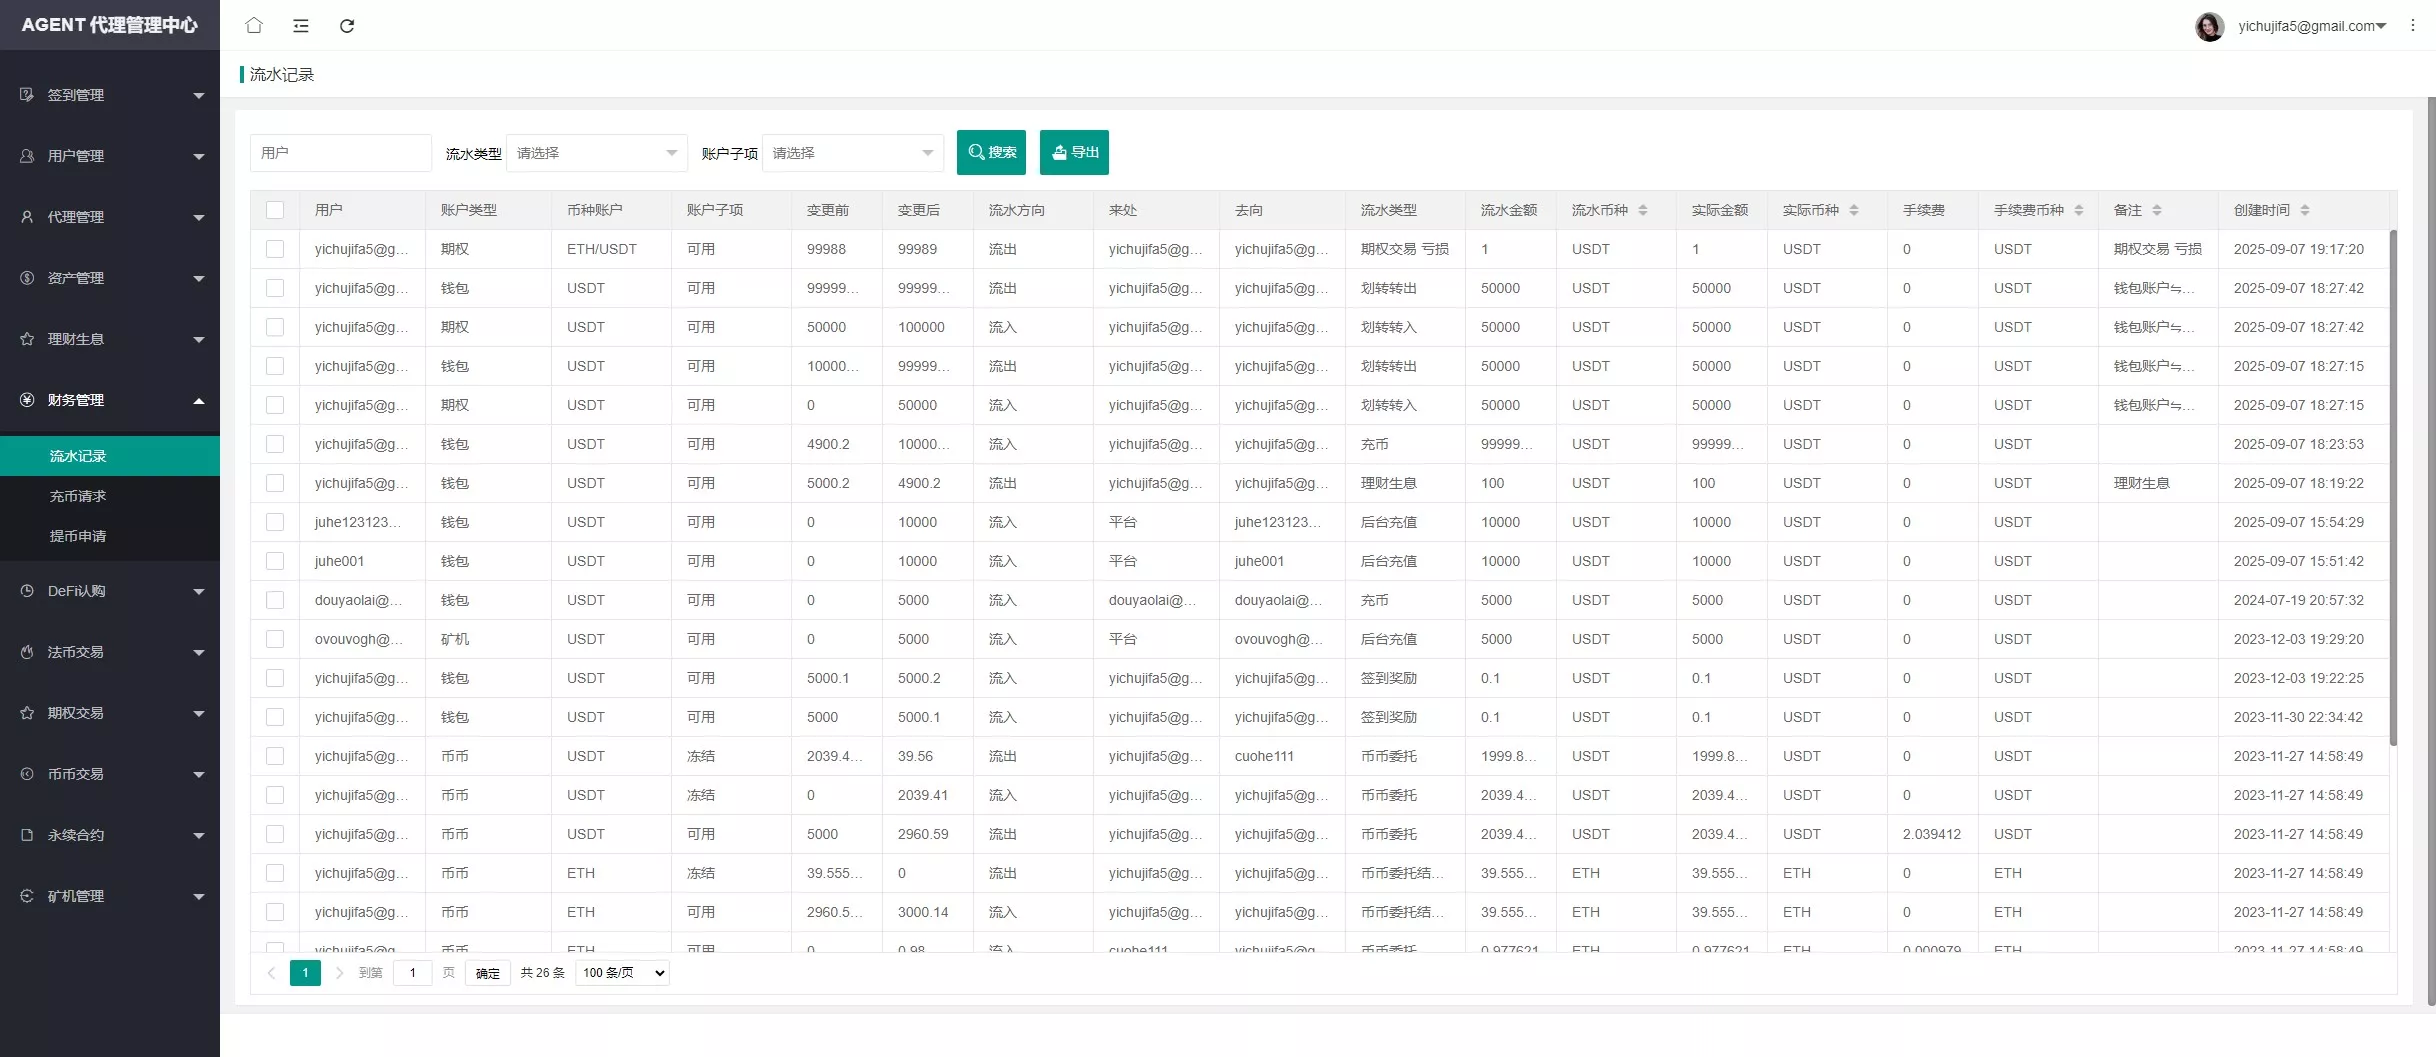Collapse sidebar using the menu toggle icon
Image resolution: width=2436 pixels, height=1057 pixels.
(300, 26)
